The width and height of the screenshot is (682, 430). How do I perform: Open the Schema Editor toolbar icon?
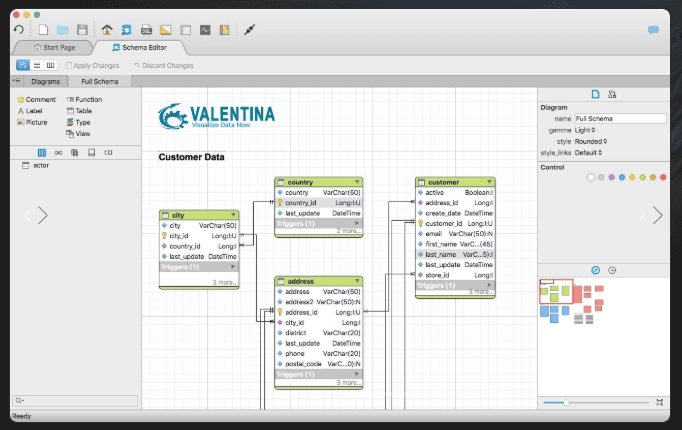click(127, 30)
